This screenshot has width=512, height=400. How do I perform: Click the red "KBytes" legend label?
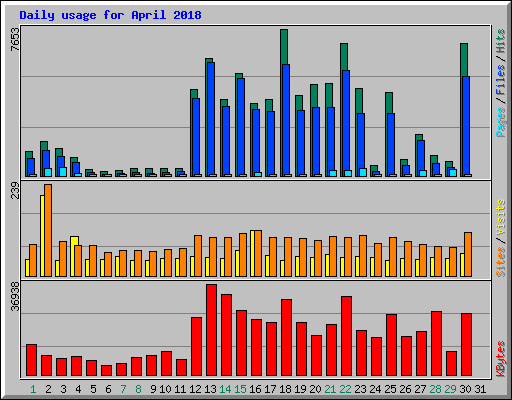click(500, 359)
